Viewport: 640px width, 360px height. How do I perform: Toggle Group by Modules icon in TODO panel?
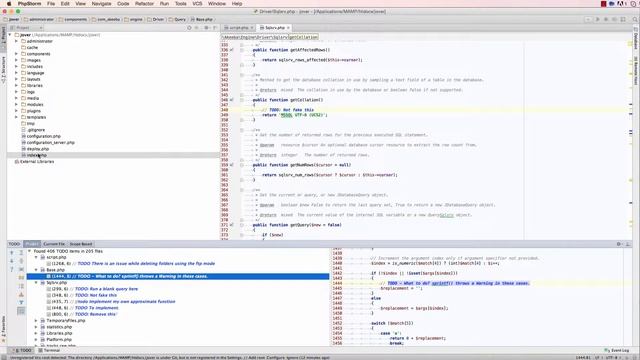click(21, 278)
